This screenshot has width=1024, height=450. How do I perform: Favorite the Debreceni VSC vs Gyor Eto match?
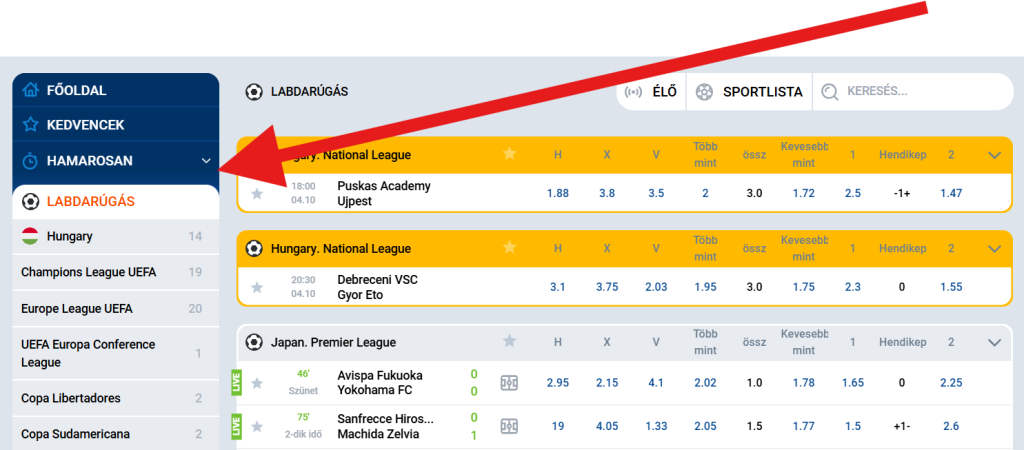pos(257,287)
